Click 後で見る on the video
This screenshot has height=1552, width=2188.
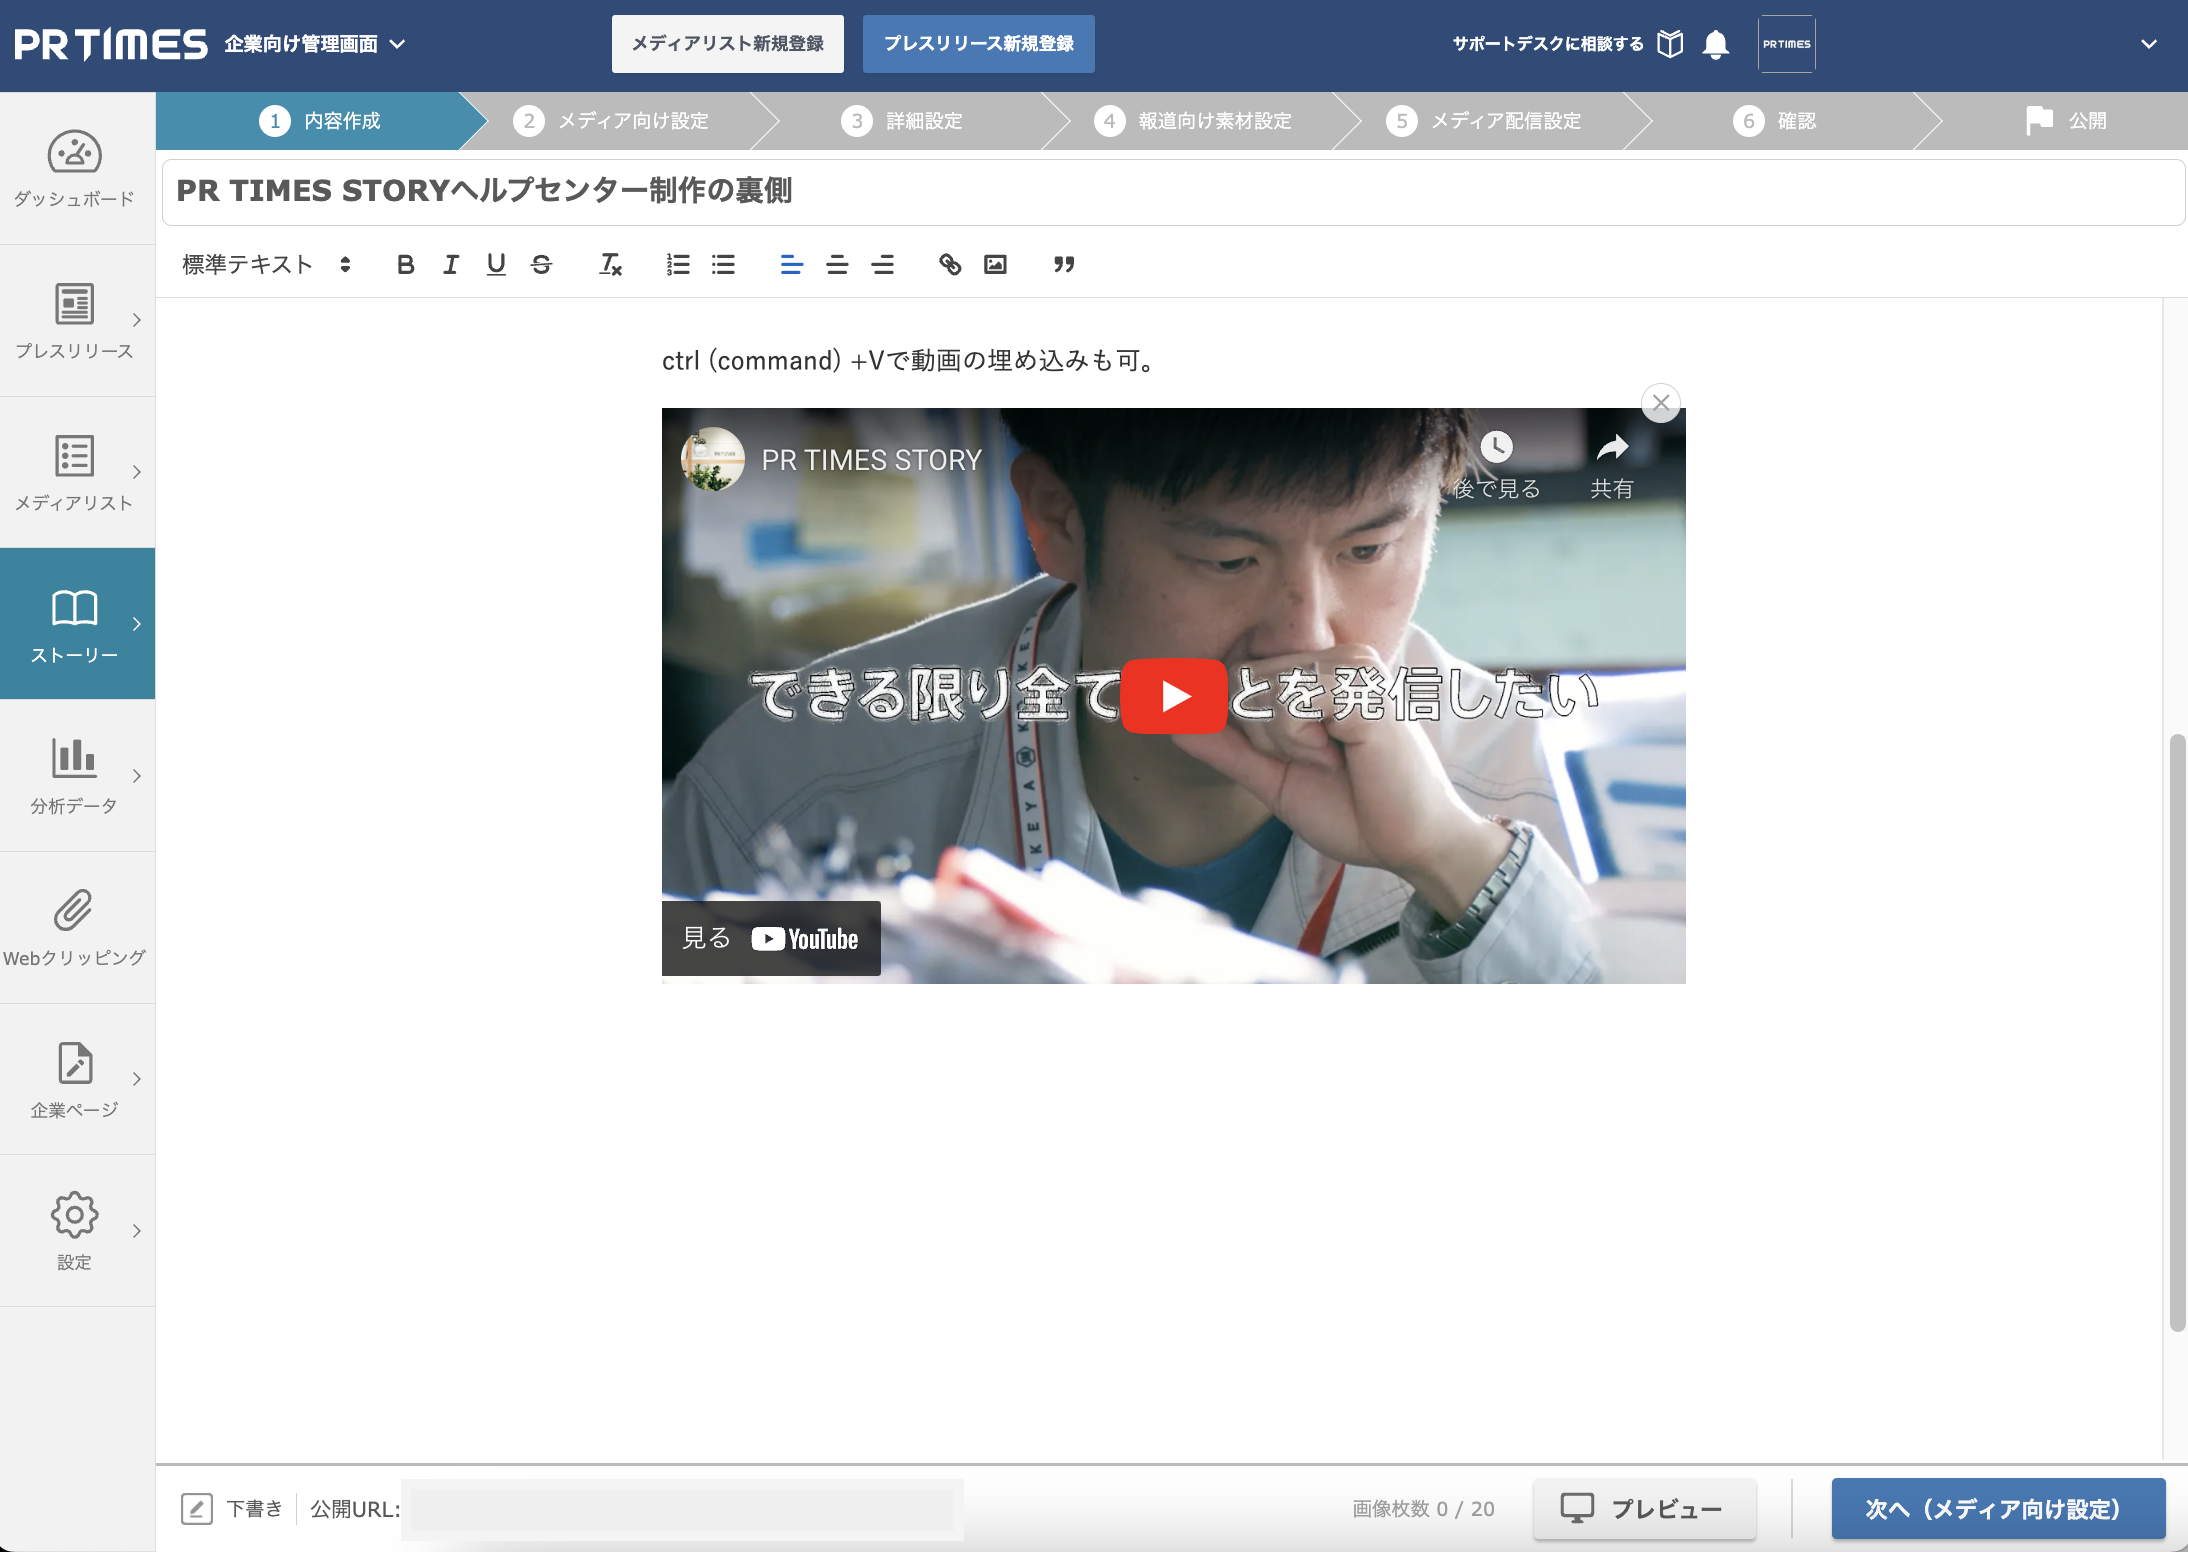click(x=1496, y=465)
